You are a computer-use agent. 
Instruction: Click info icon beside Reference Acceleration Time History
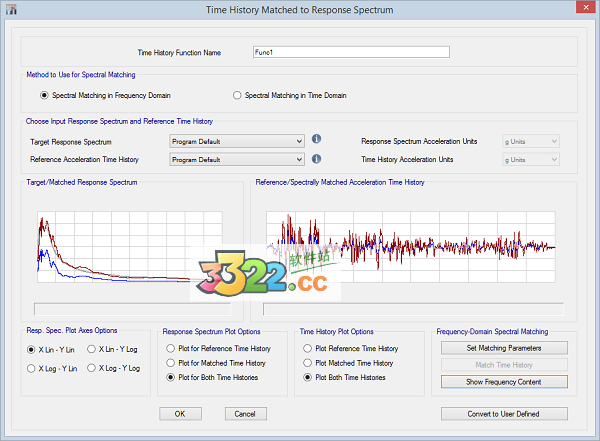coord(316,158)
